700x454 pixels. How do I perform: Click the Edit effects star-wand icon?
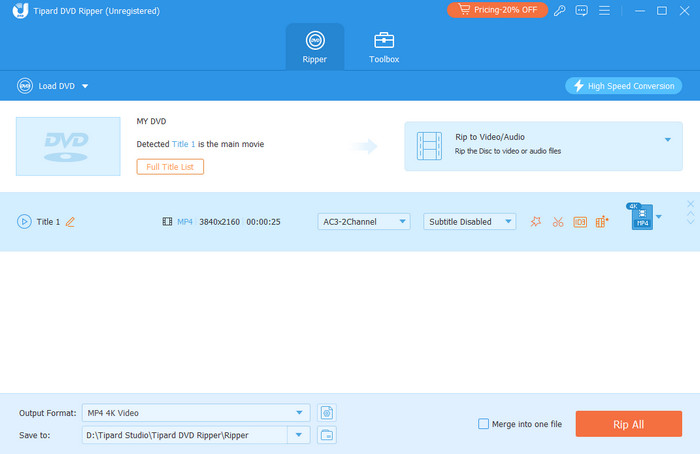[536, 221]
